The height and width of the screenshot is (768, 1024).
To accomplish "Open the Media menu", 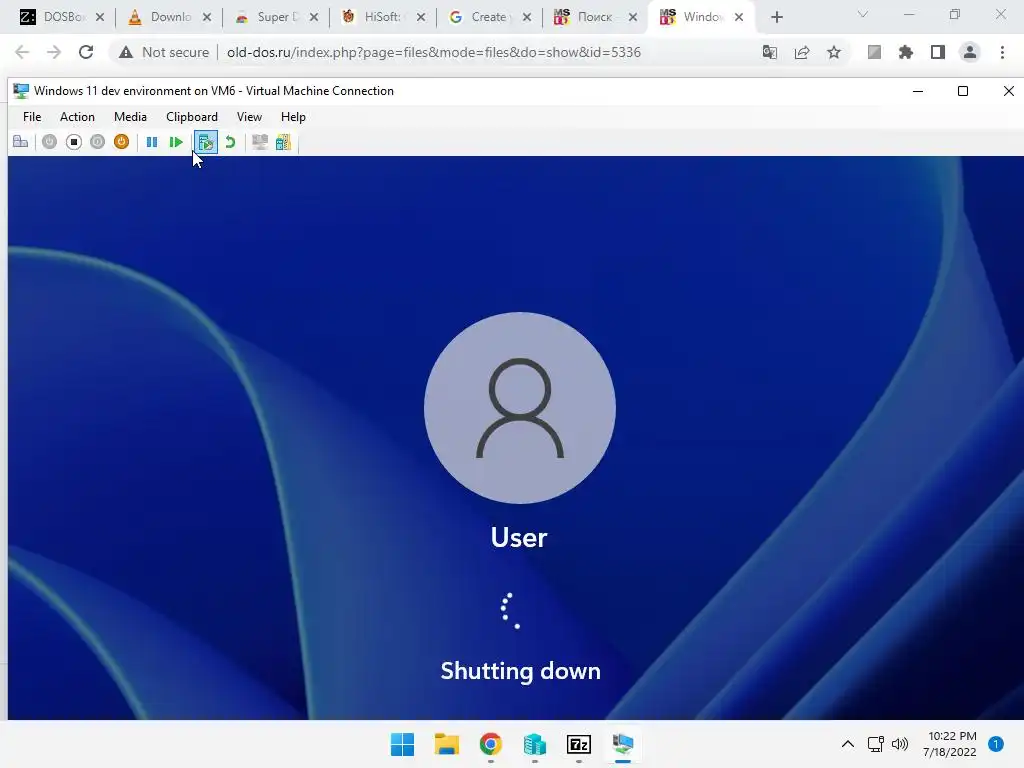I will tap(130, 117).
